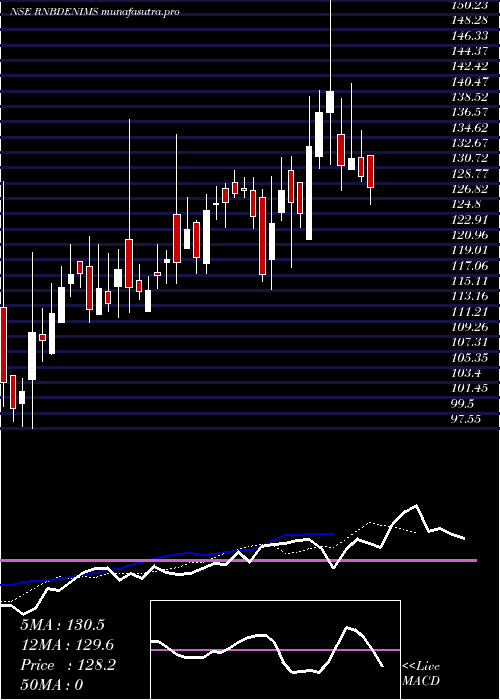Click the Price : 128.2 readout

pos(68,665)
